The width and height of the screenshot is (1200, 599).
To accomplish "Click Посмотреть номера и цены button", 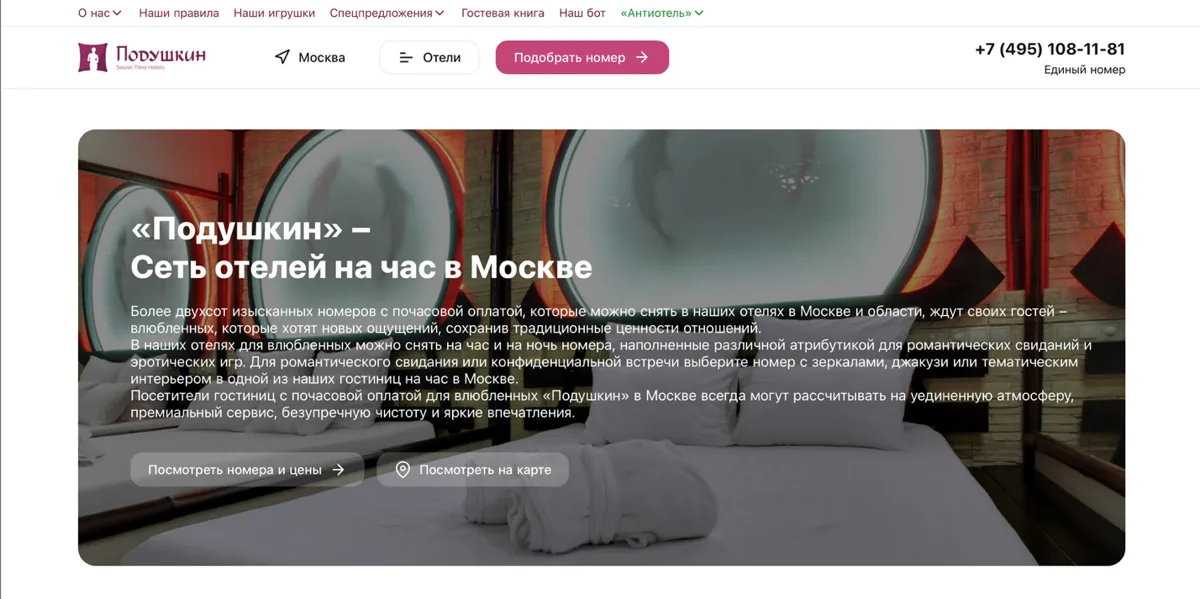I will pyautogui.click(x=247, y=470).
